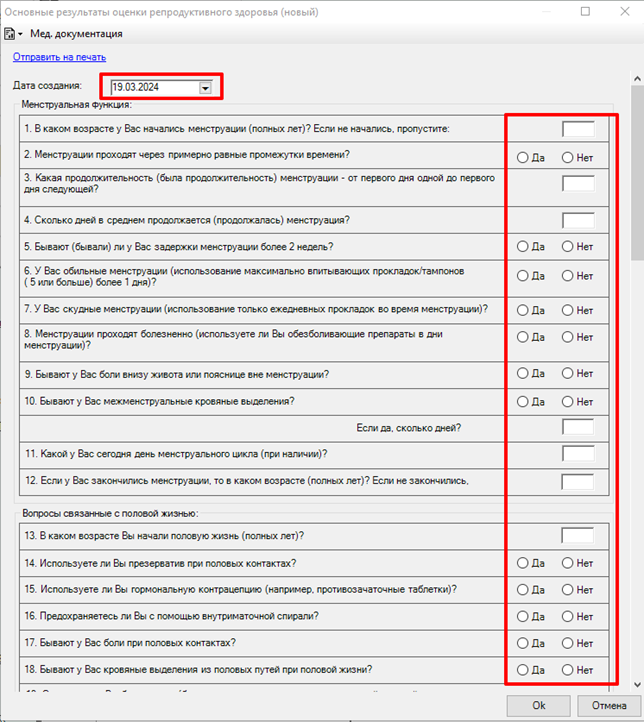Select Да for question 2 equal intervals

coord(531,158)
